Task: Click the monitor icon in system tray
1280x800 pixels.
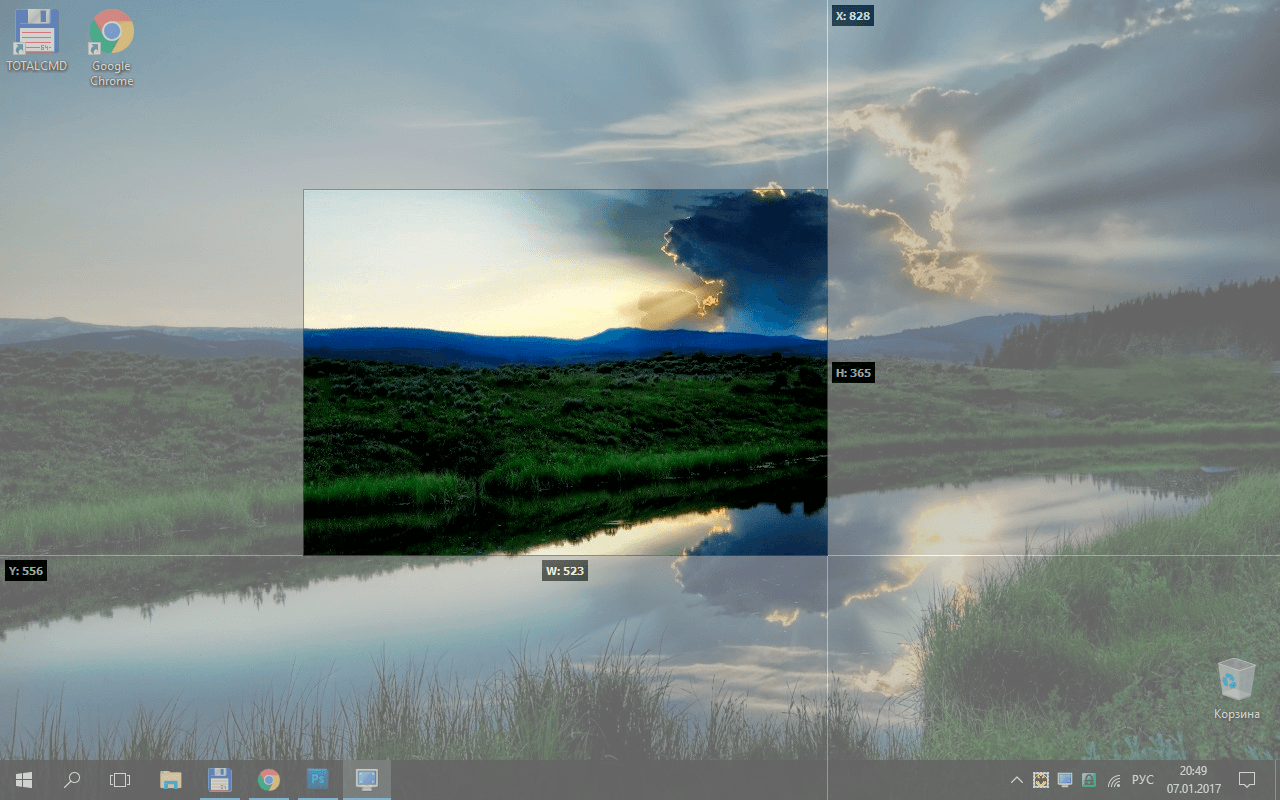Action: [1065, 780]
